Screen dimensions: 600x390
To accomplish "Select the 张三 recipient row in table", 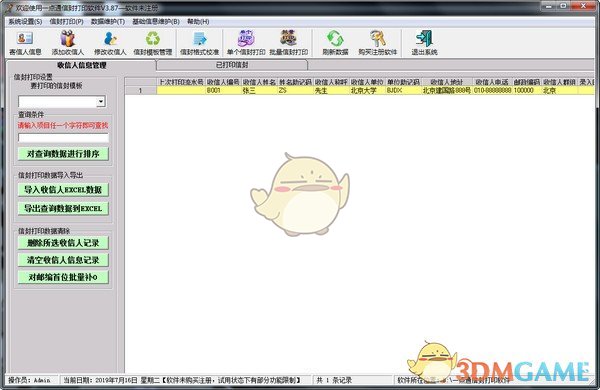I will (360, 91).
